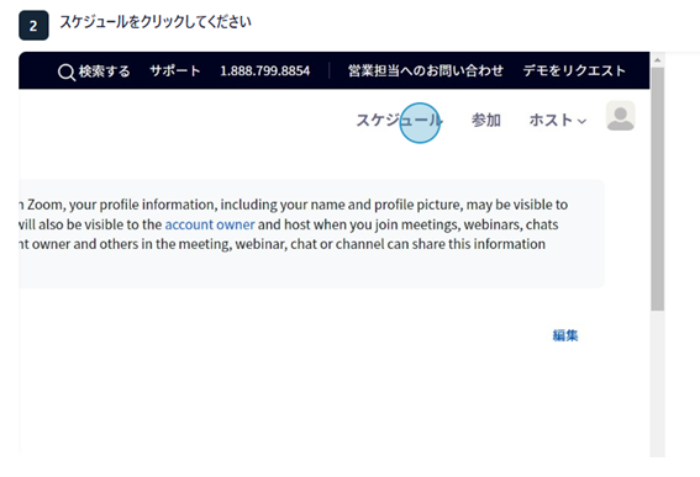Click the 検索する search label
The width and height of the screenshot is (700, 477).
[104, 71]
